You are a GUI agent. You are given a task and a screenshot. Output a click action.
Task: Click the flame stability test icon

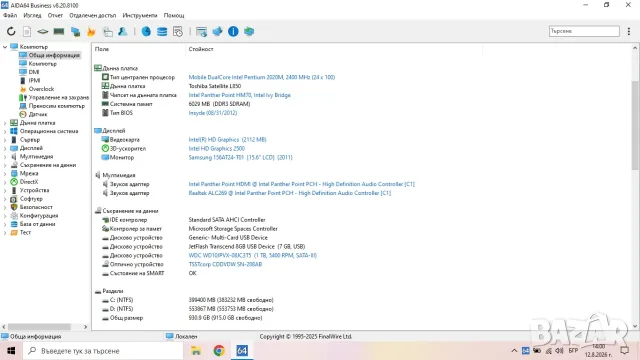91,31
